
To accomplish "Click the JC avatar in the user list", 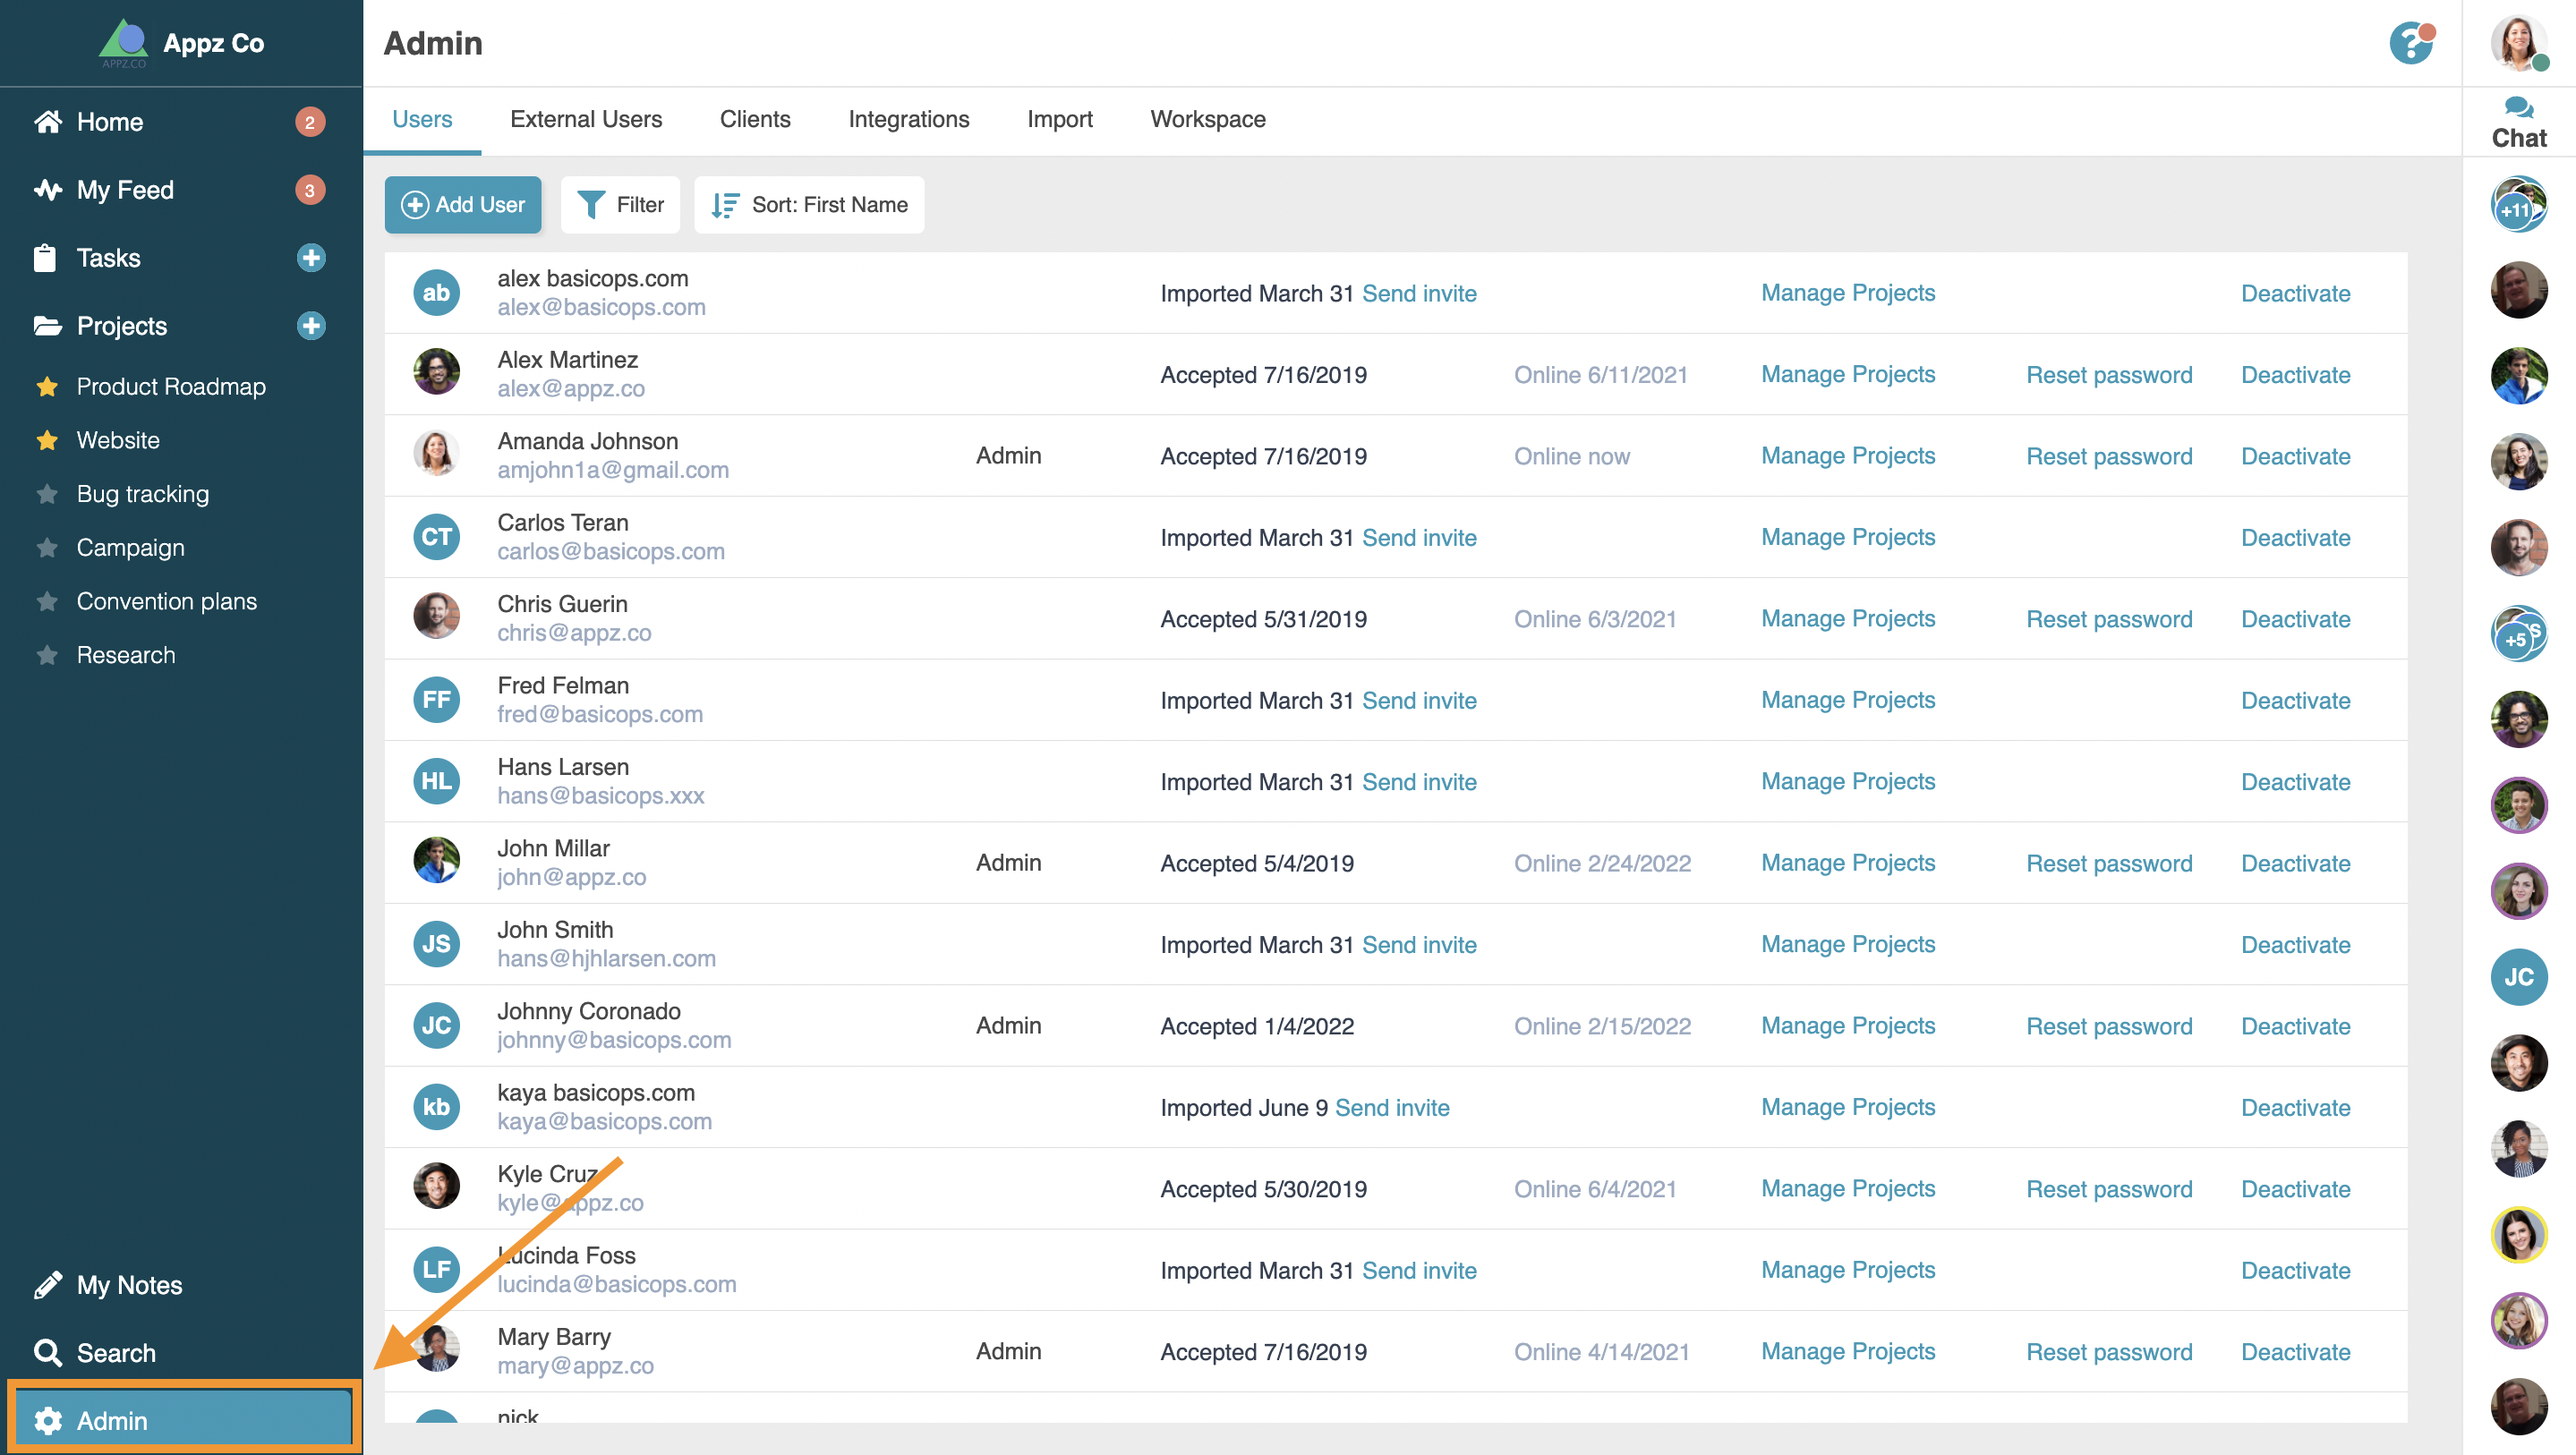I will tap(436, 1025).
